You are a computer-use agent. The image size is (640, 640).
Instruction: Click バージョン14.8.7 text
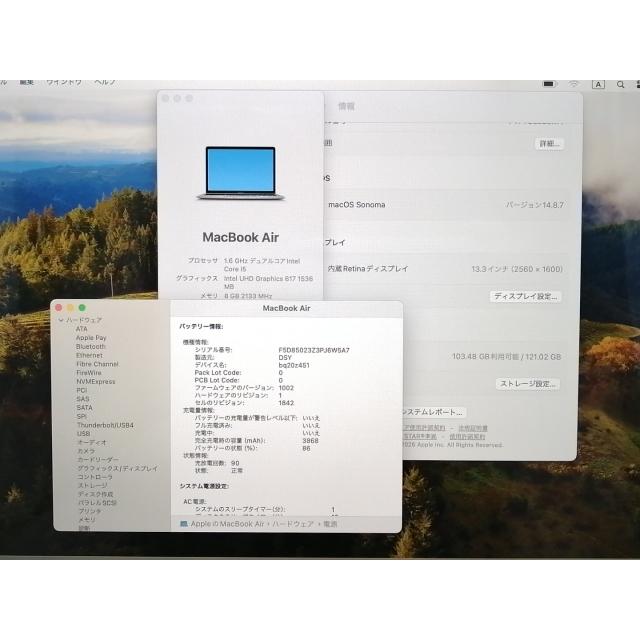tap(535, 205)
